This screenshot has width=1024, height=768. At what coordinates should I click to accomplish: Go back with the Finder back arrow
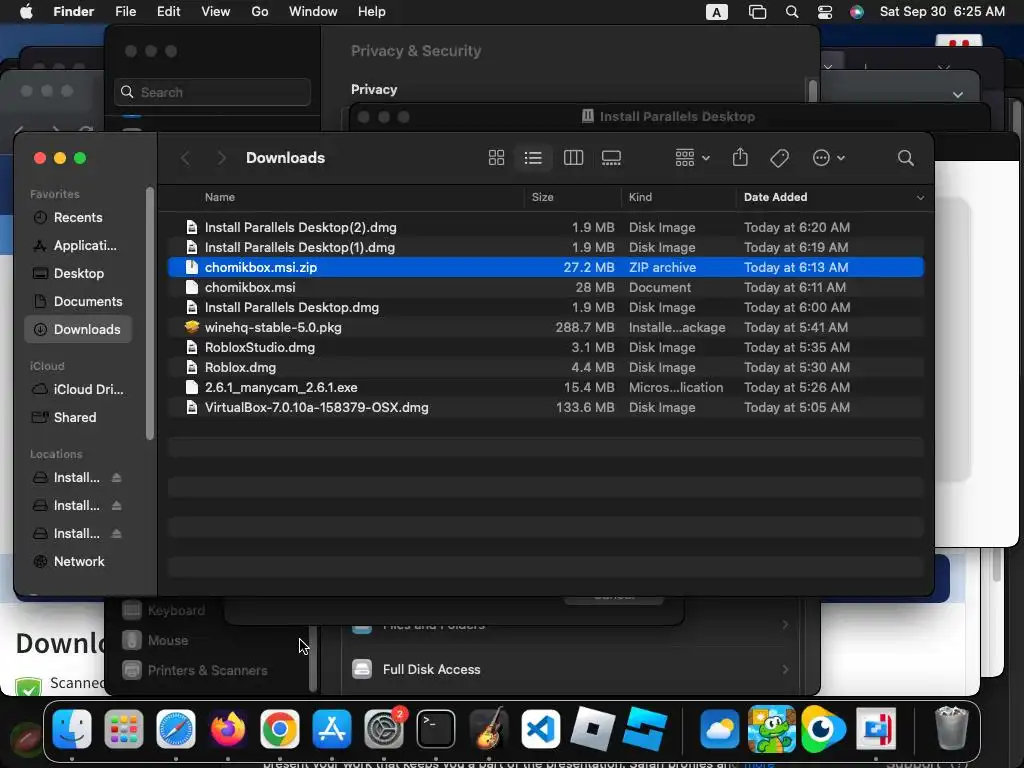186,158
